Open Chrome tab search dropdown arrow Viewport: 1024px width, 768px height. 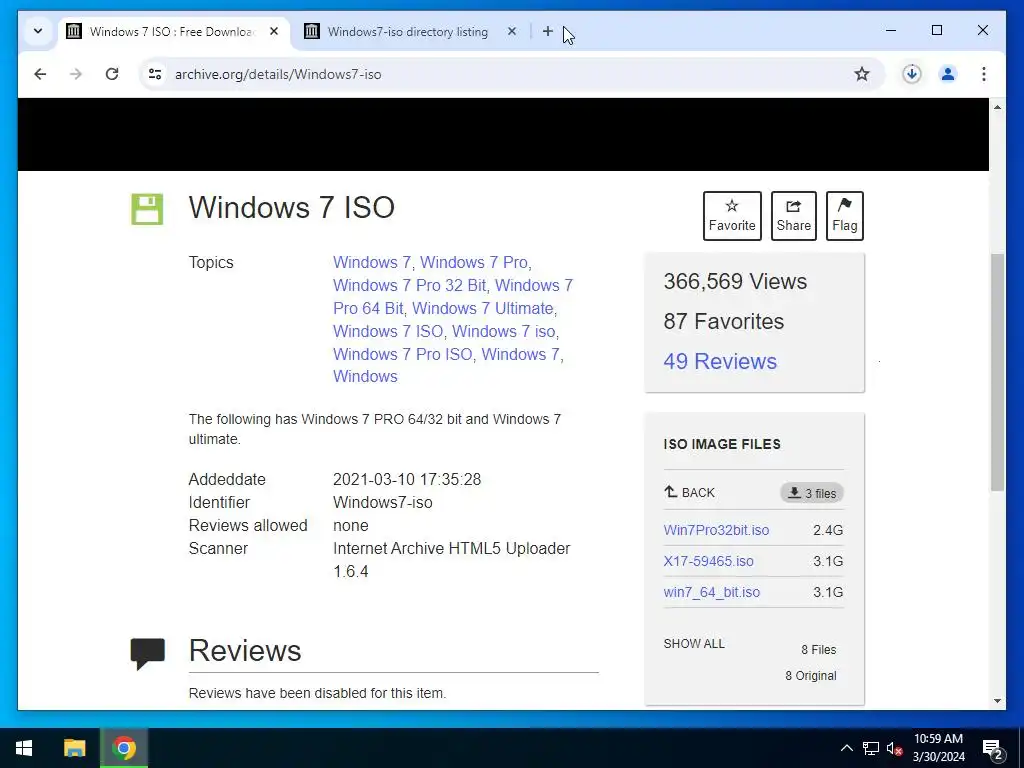click(x=38, y=31)
